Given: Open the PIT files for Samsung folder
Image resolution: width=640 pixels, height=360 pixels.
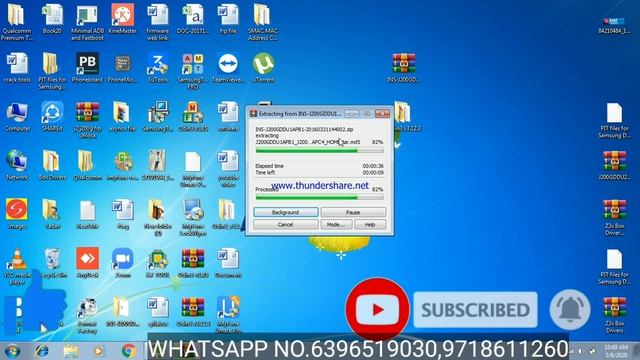Looking at the screenshot, I should click(52, 71).
